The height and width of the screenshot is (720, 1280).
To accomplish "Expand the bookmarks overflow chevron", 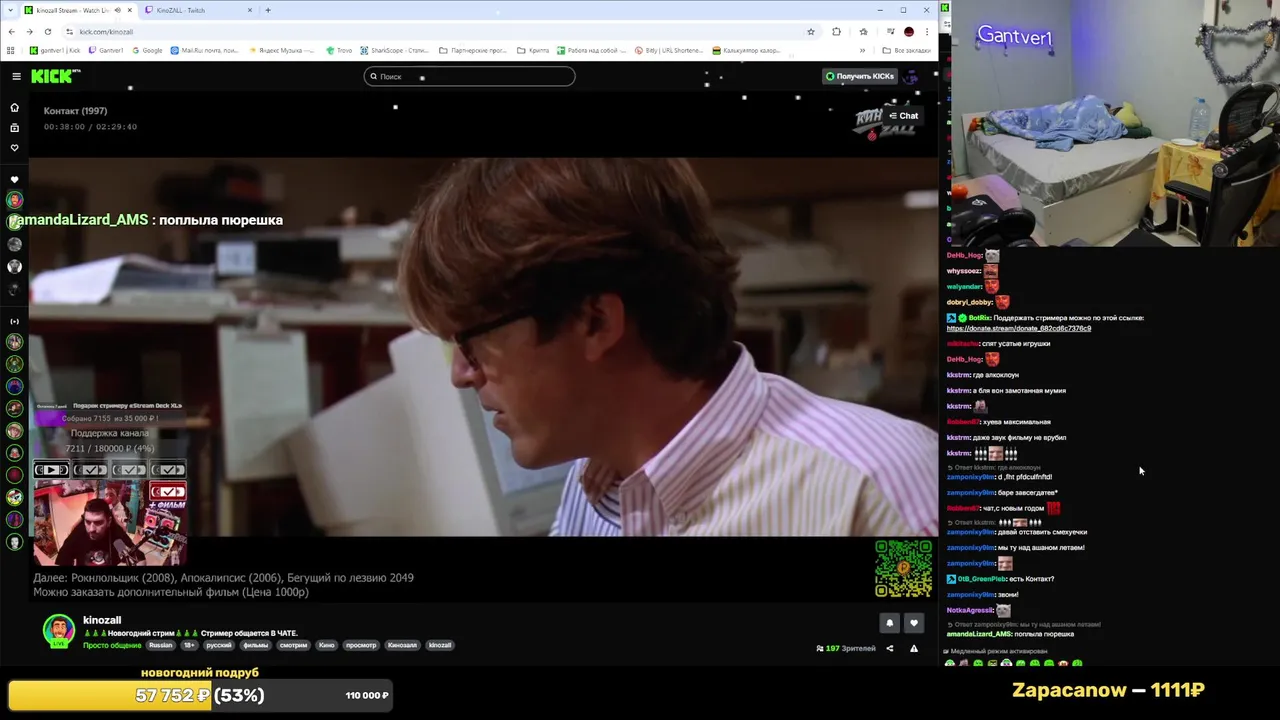I will (x=862, y=50).
